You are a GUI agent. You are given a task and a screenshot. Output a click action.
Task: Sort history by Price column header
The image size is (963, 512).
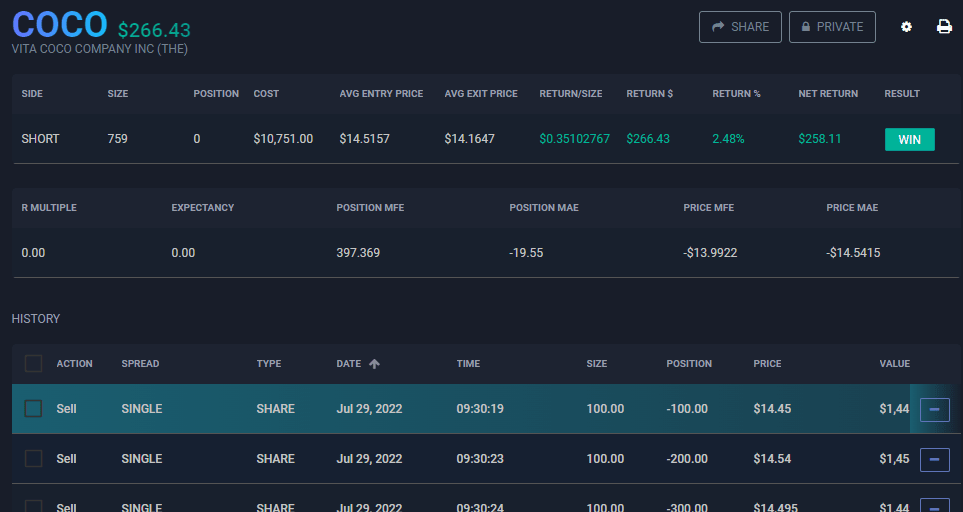coord(767,364)
